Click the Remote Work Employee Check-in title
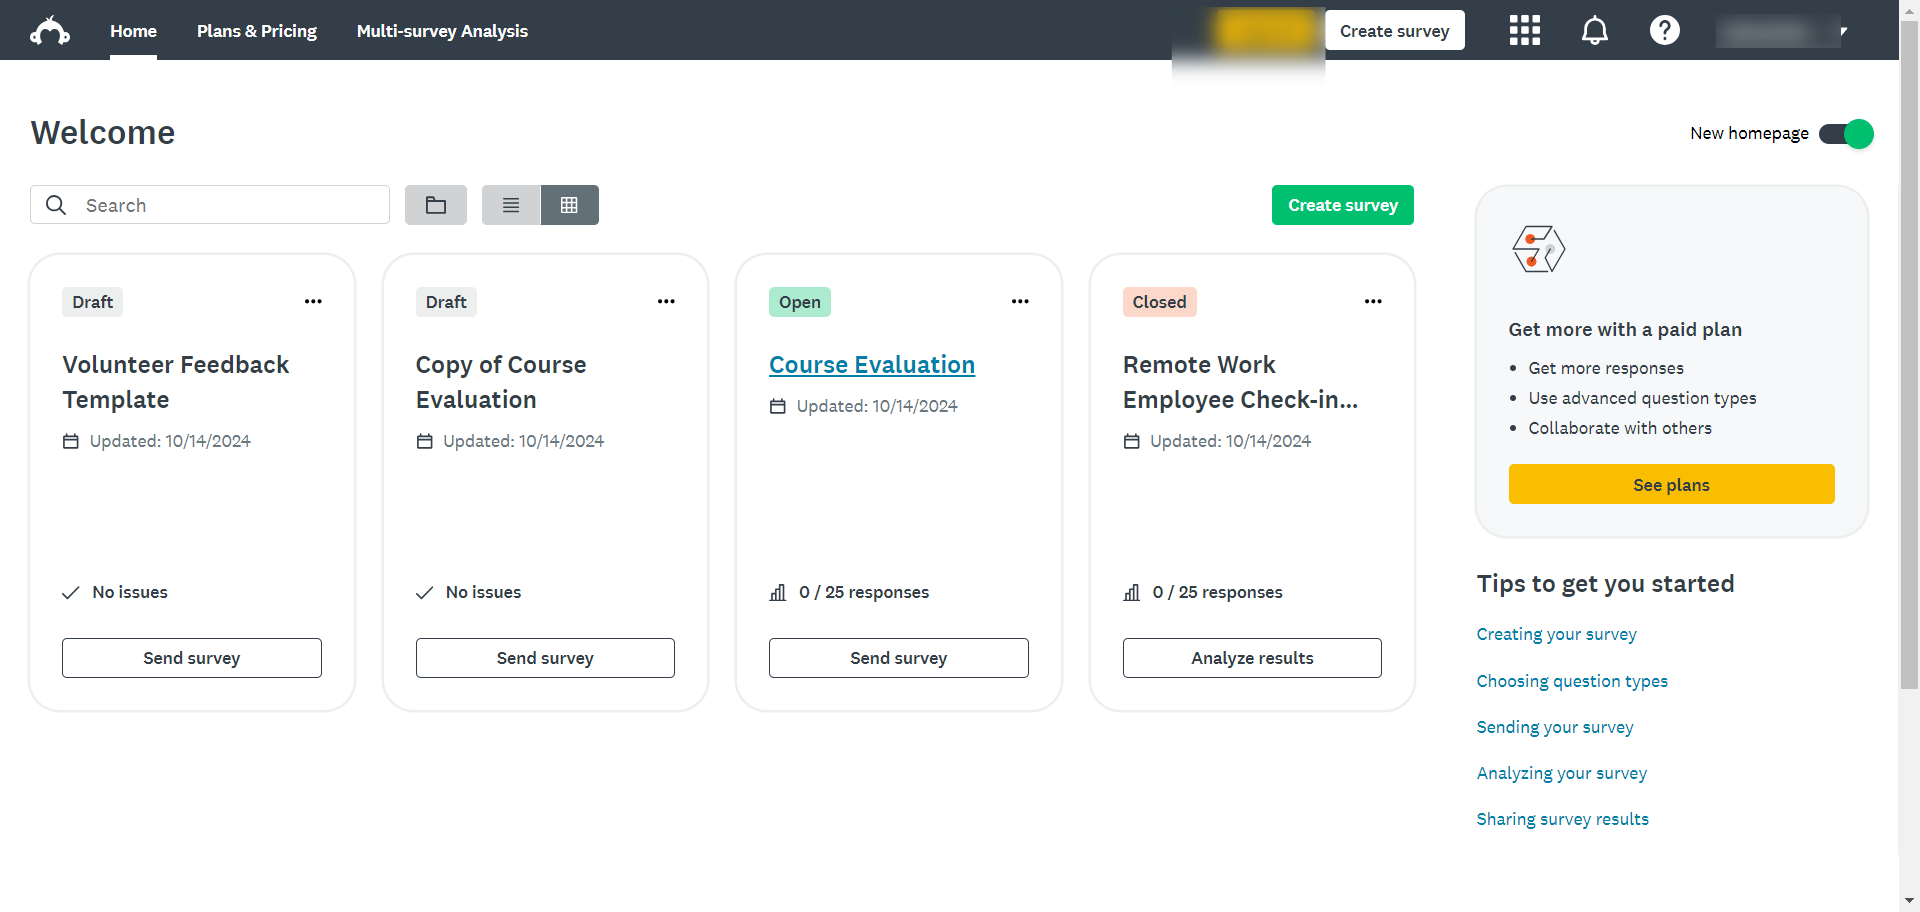The width and height of the screenshot is (1920, 912). [1240, 382]
